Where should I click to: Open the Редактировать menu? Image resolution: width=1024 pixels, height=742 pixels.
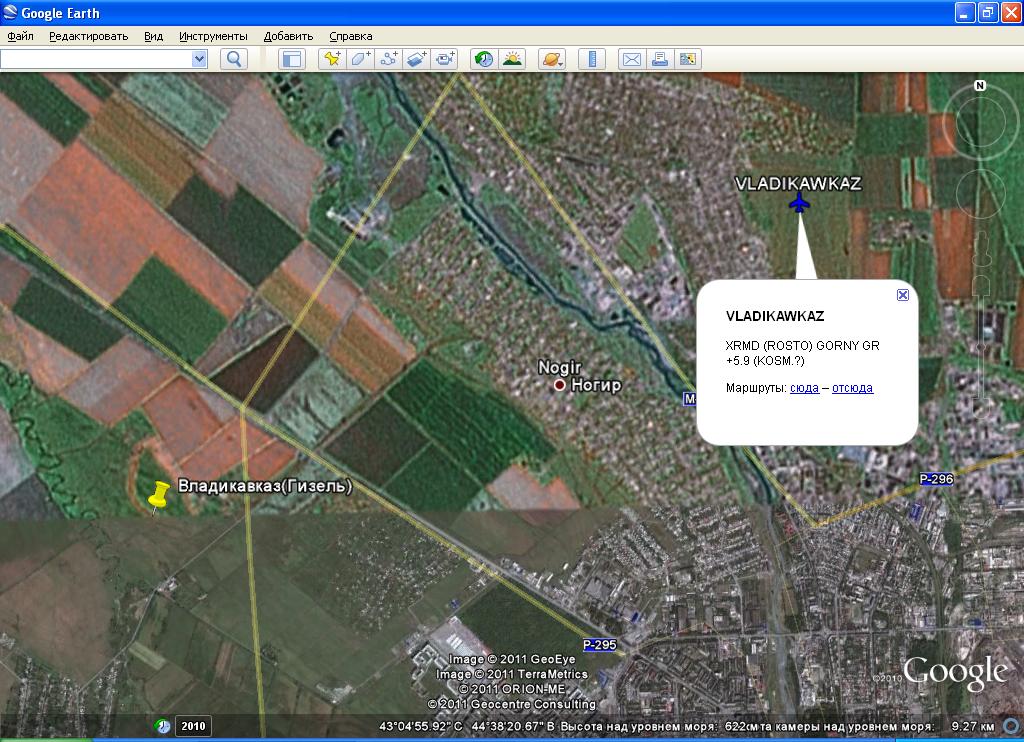pos(89,36)
